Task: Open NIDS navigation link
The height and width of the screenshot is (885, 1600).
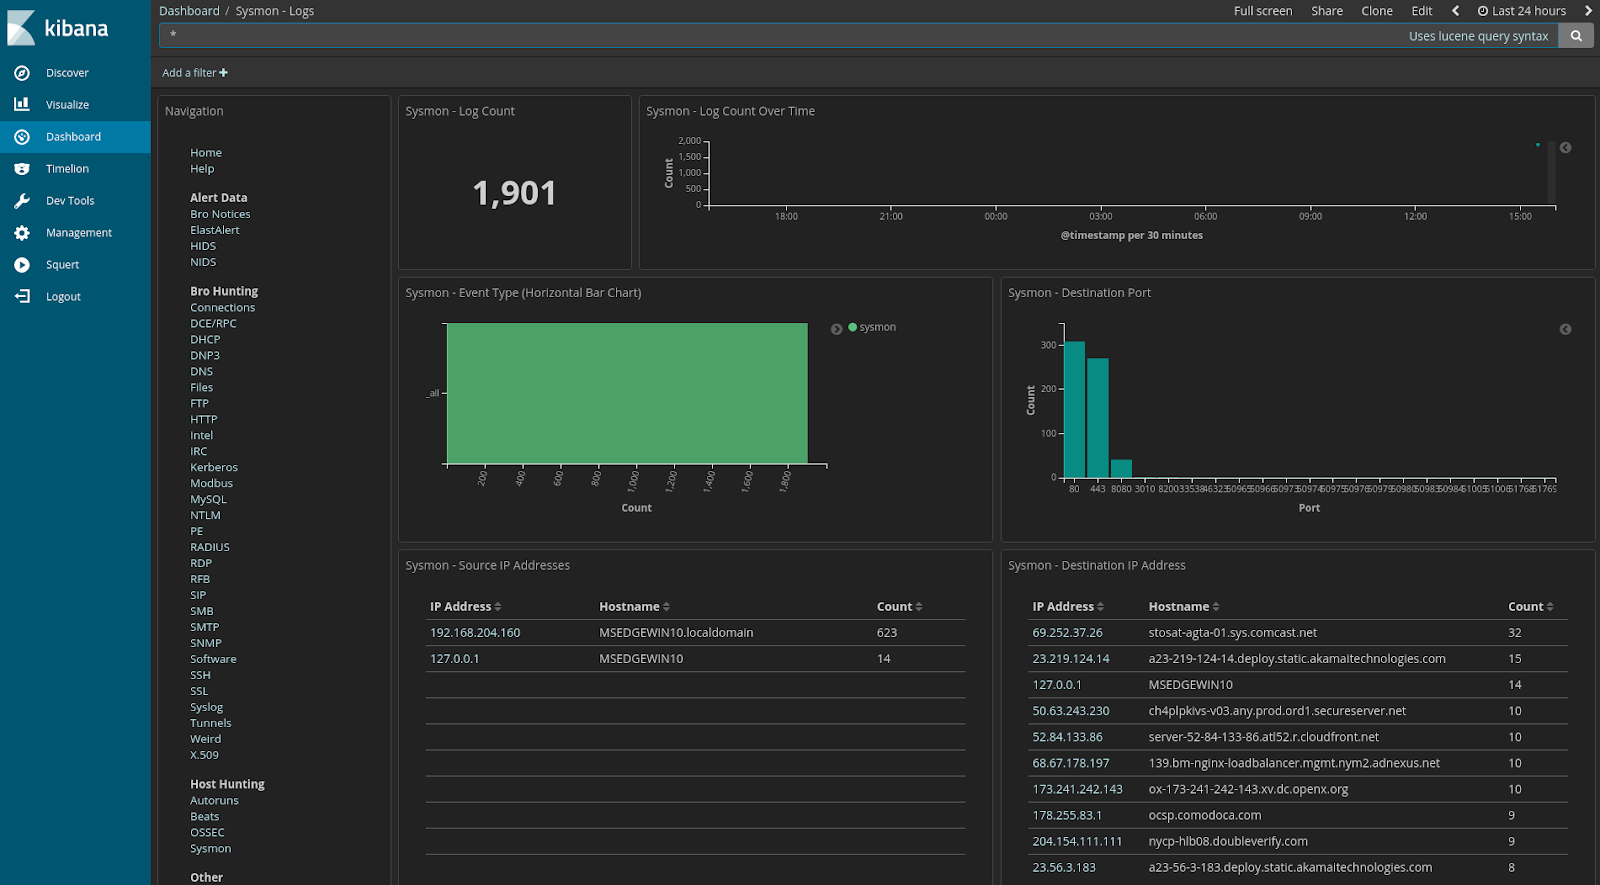Action: tap(203, 262)
